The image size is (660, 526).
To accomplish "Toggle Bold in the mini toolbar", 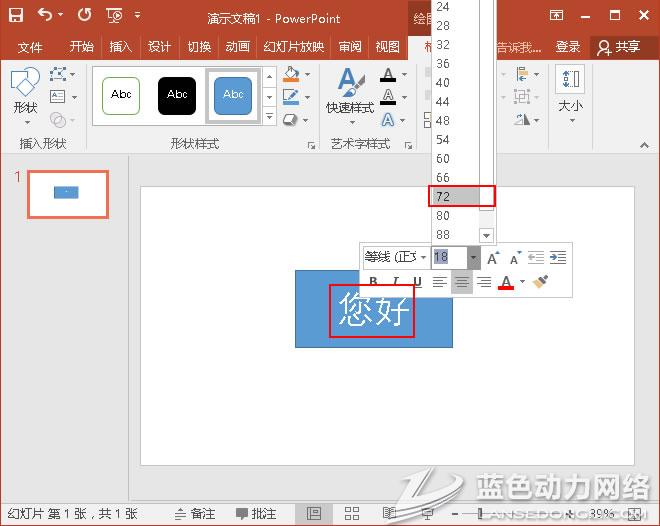I will tap(374, 282).
